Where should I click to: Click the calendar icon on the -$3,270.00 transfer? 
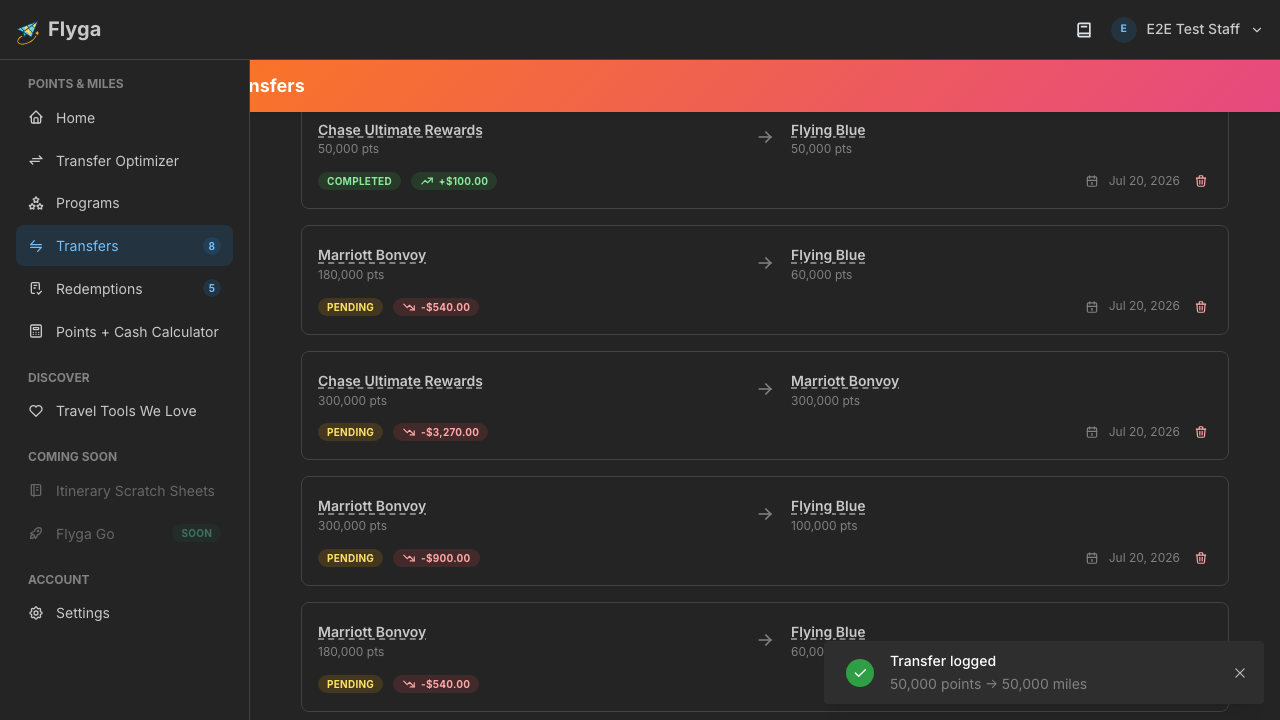click(1092, 432)
